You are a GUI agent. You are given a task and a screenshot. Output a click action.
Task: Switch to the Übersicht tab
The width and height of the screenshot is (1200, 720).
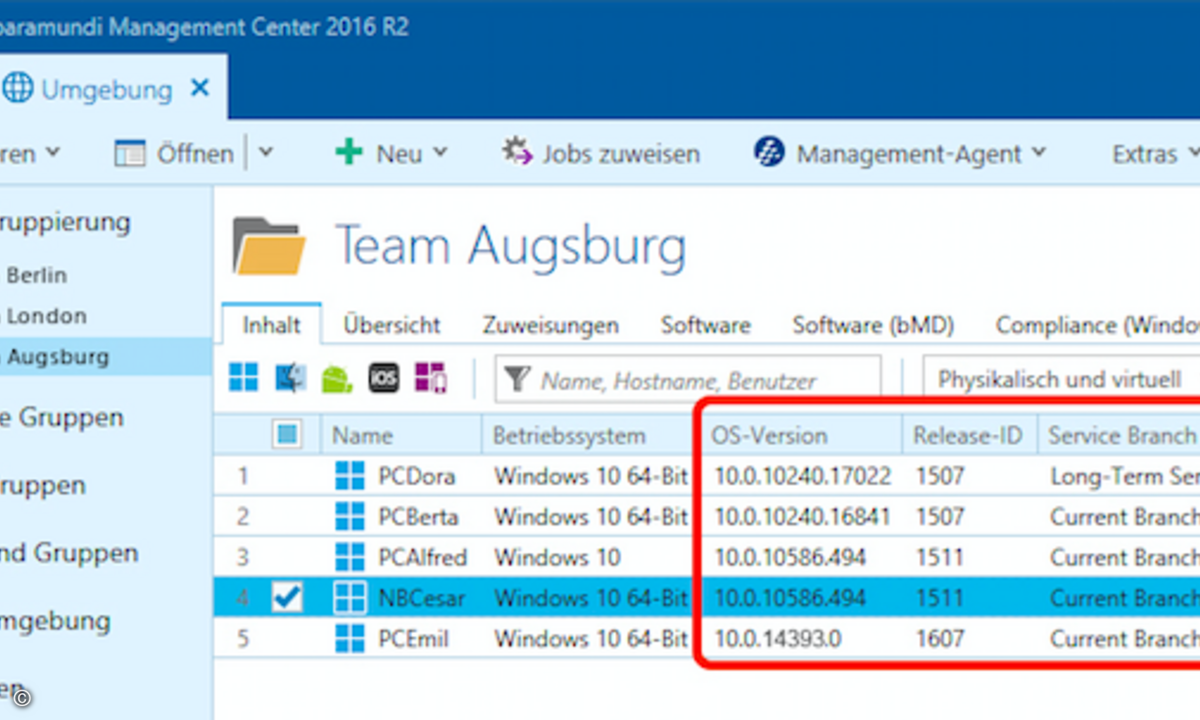(x=392, y=325)
